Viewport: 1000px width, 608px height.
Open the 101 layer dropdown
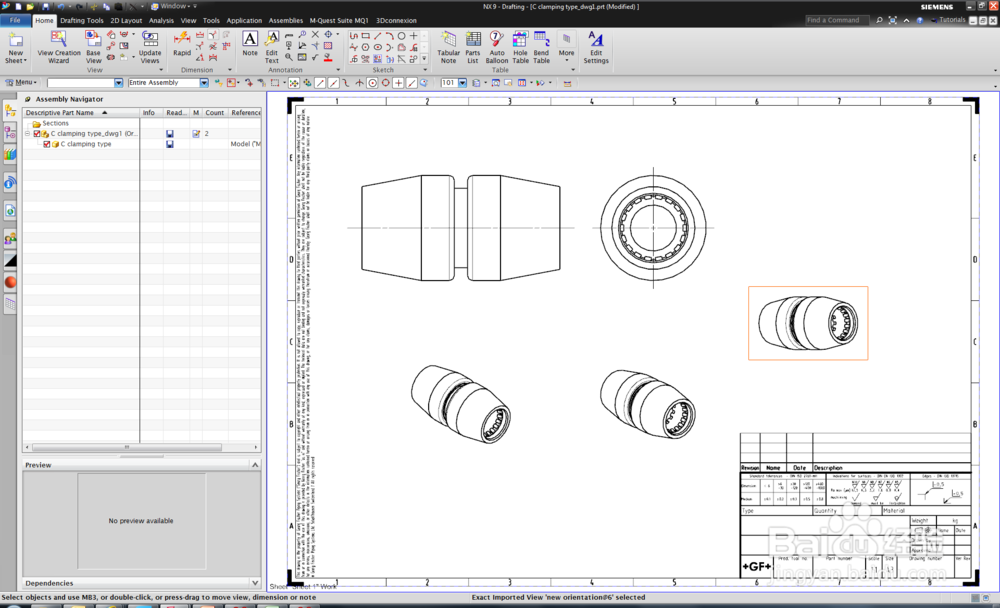(462, 83)
